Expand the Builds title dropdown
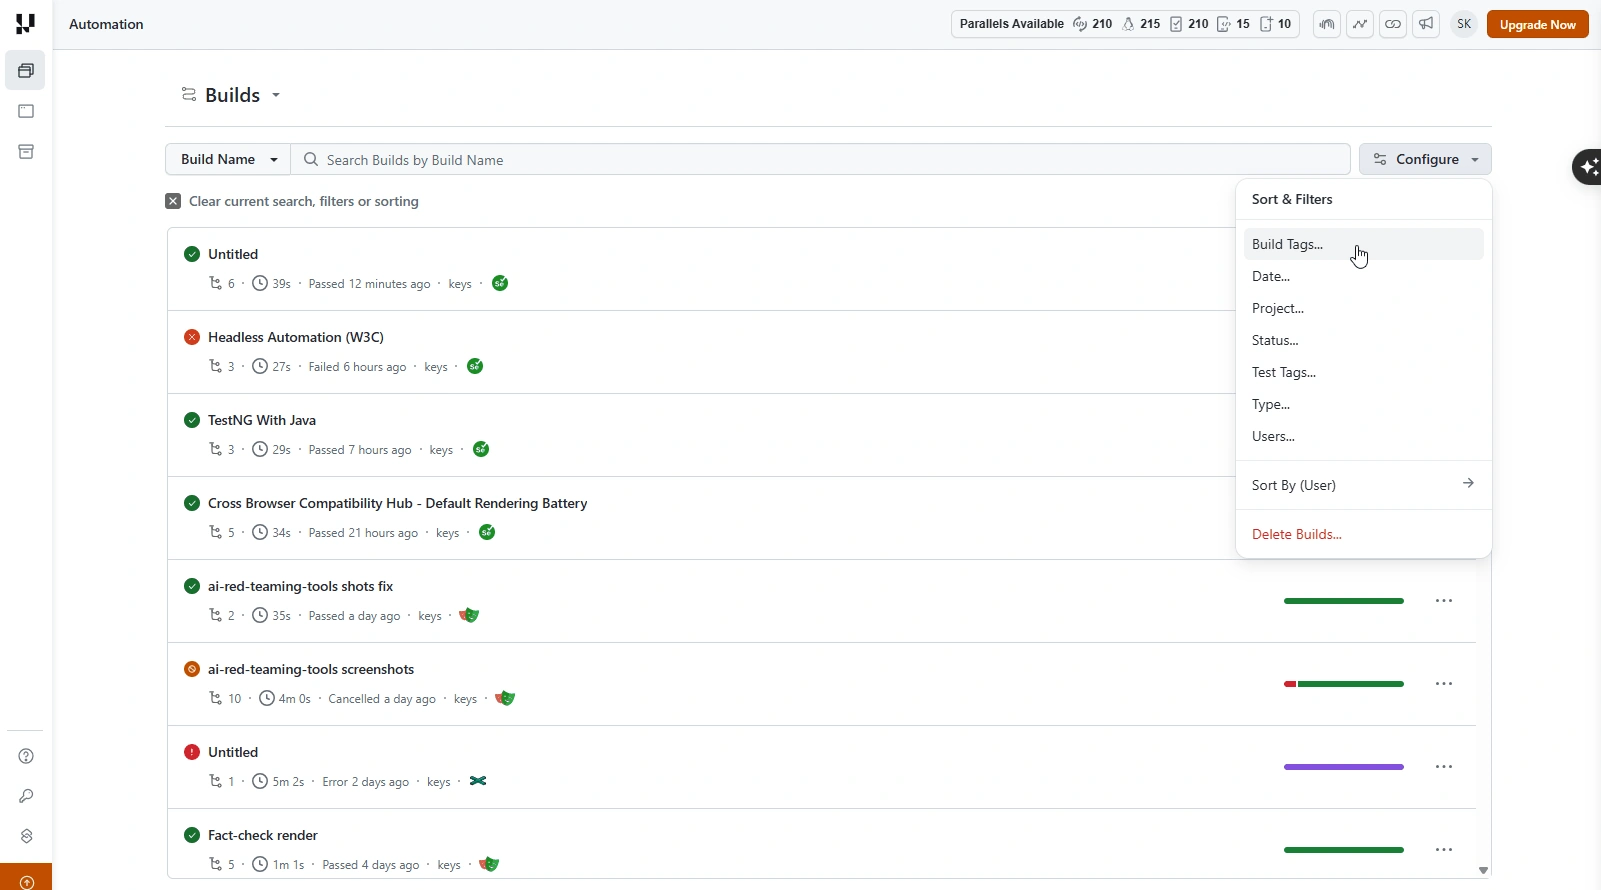Viewport: 1601px width, 890px height. pos(276,95)
